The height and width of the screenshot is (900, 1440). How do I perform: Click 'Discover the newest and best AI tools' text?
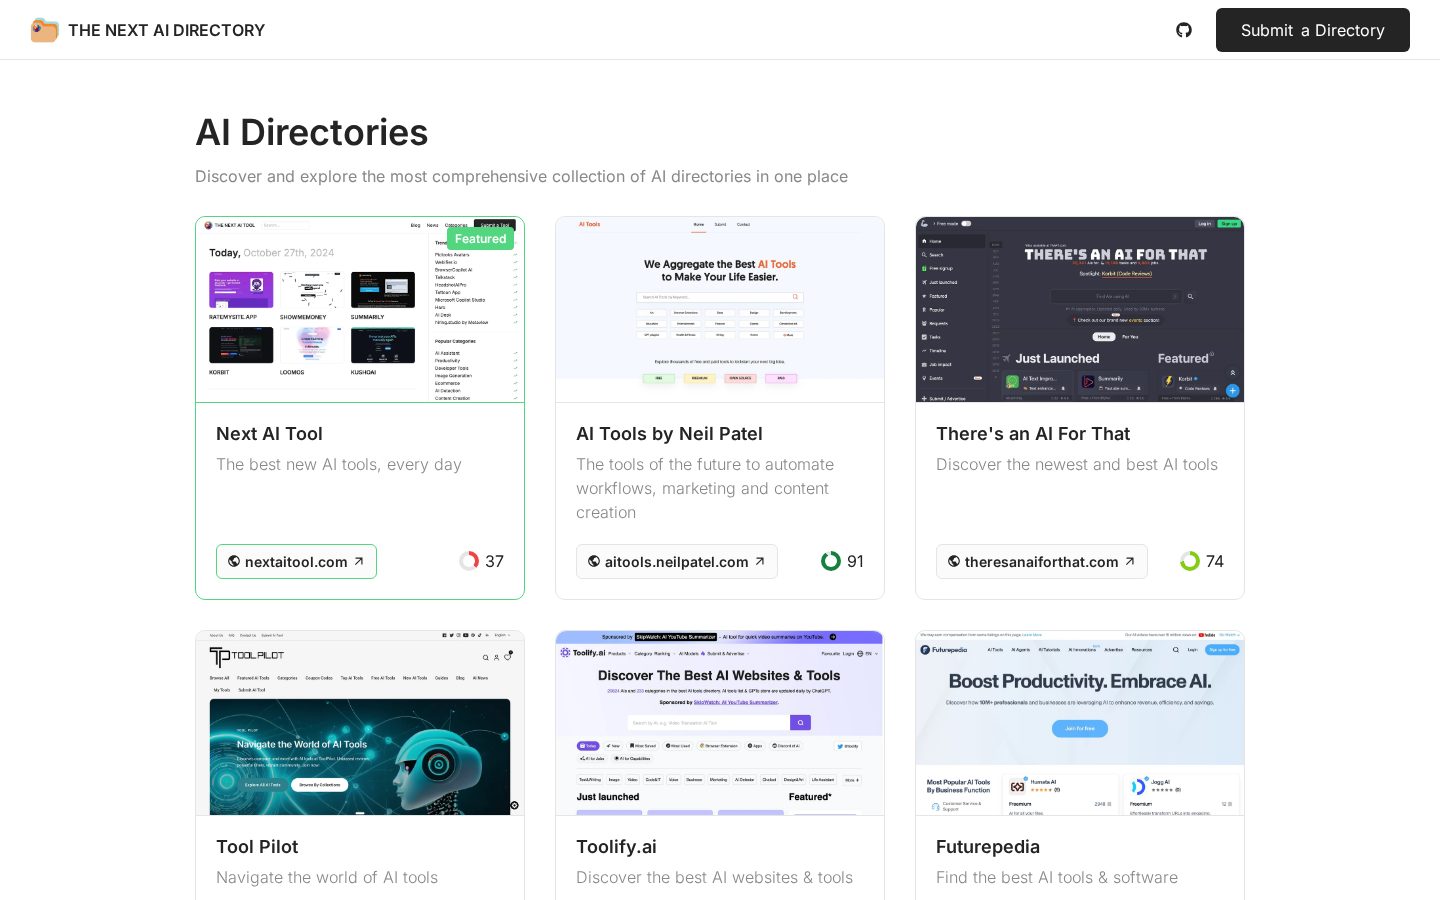pos(1077,464)
